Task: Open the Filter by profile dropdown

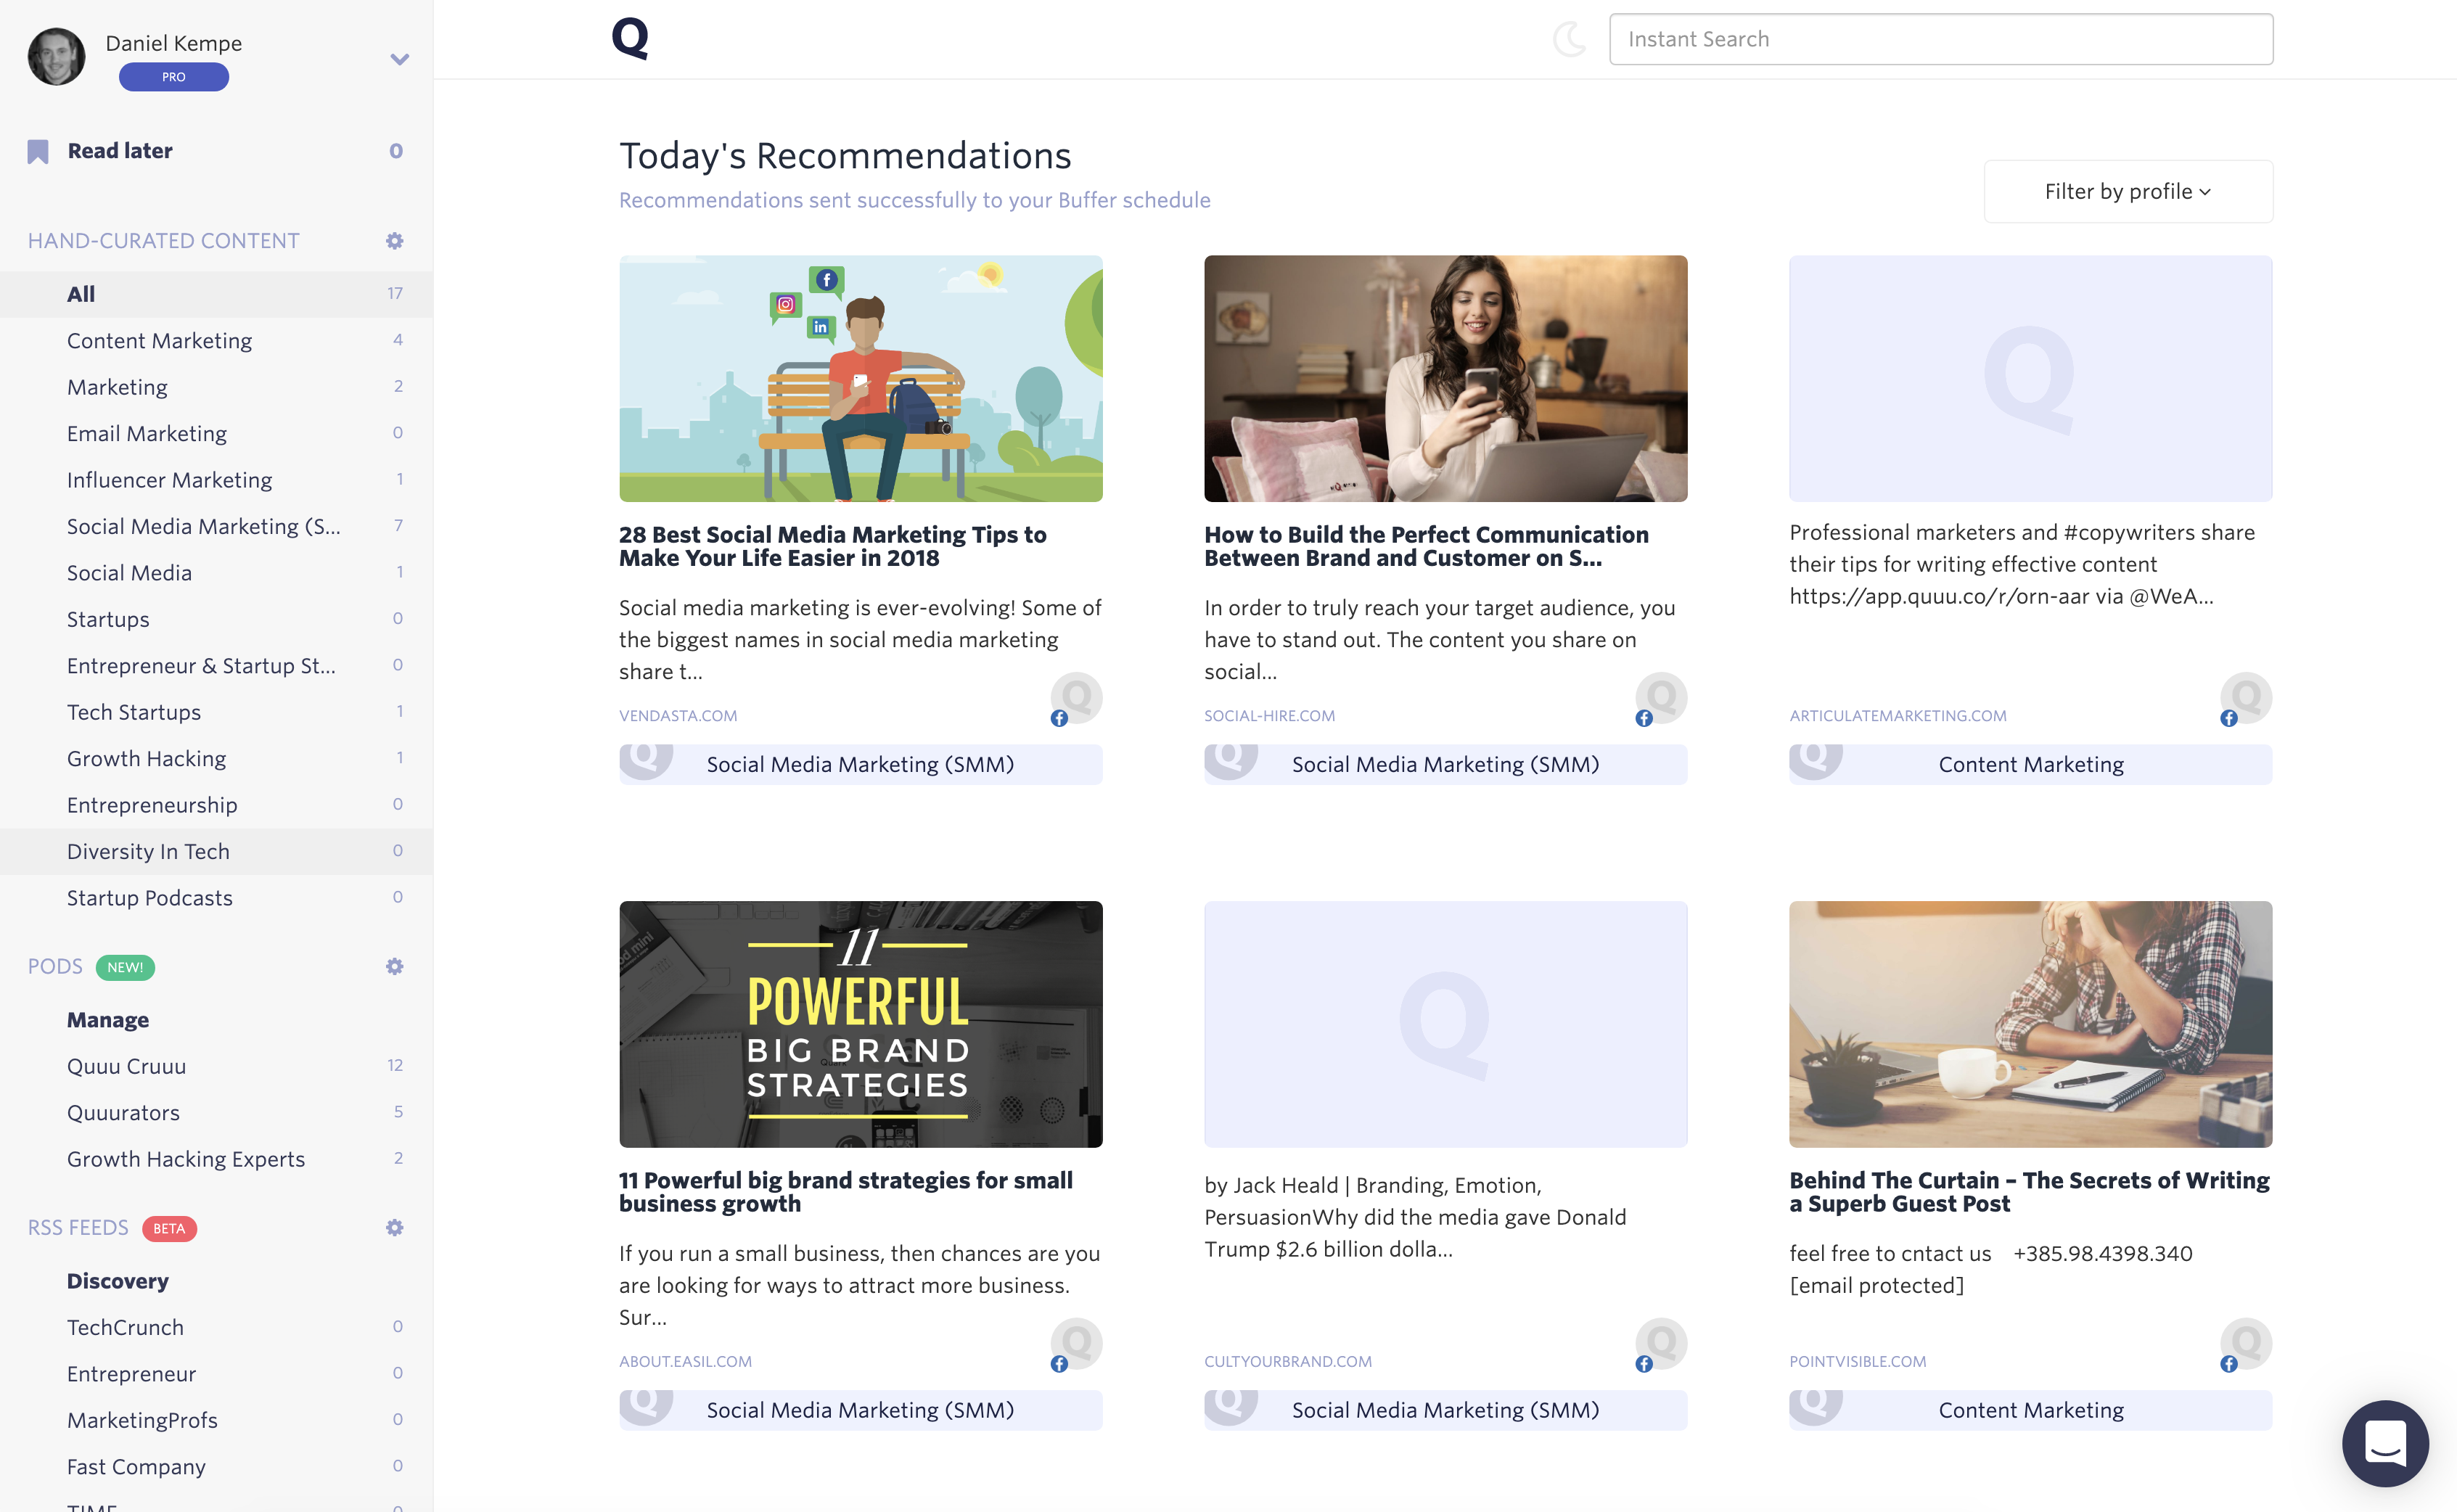Action: point(2128,191)
